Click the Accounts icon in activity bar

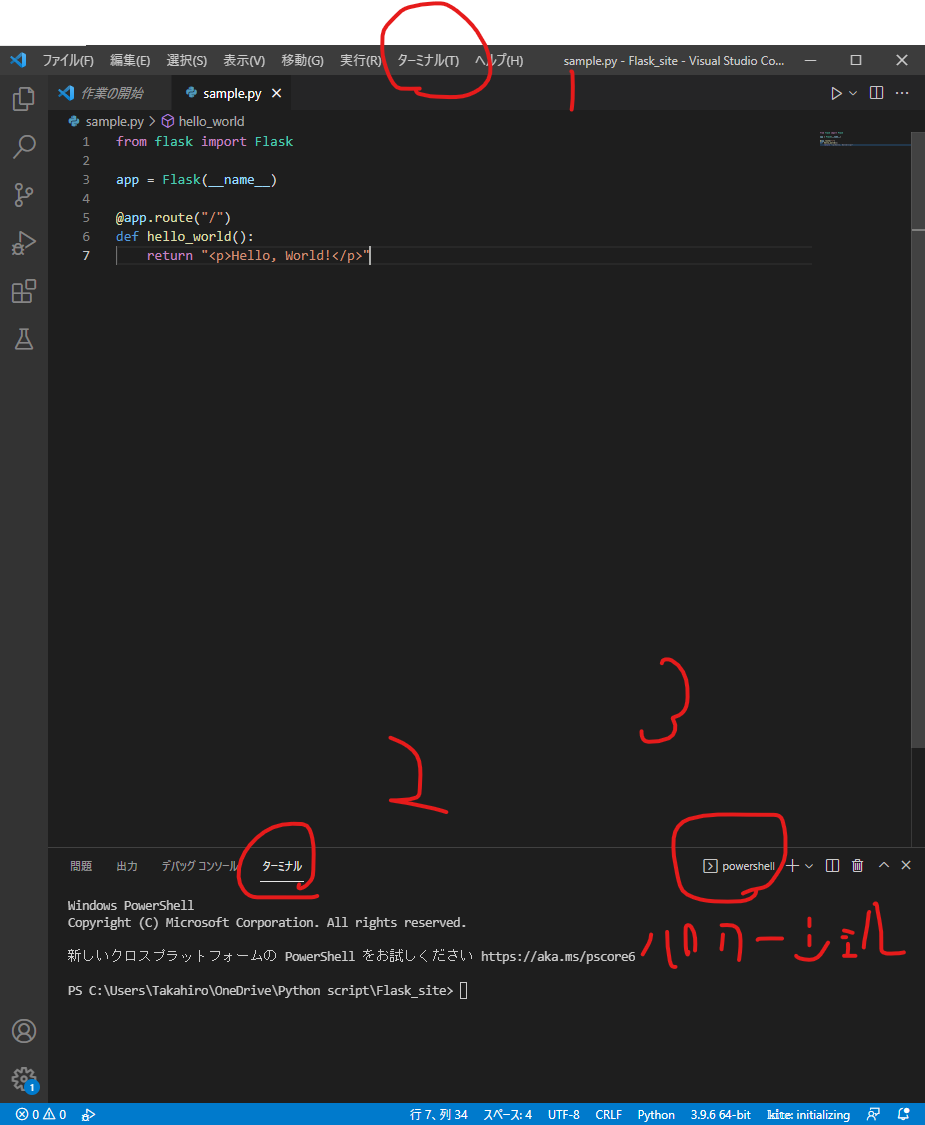pos(23,1031)
